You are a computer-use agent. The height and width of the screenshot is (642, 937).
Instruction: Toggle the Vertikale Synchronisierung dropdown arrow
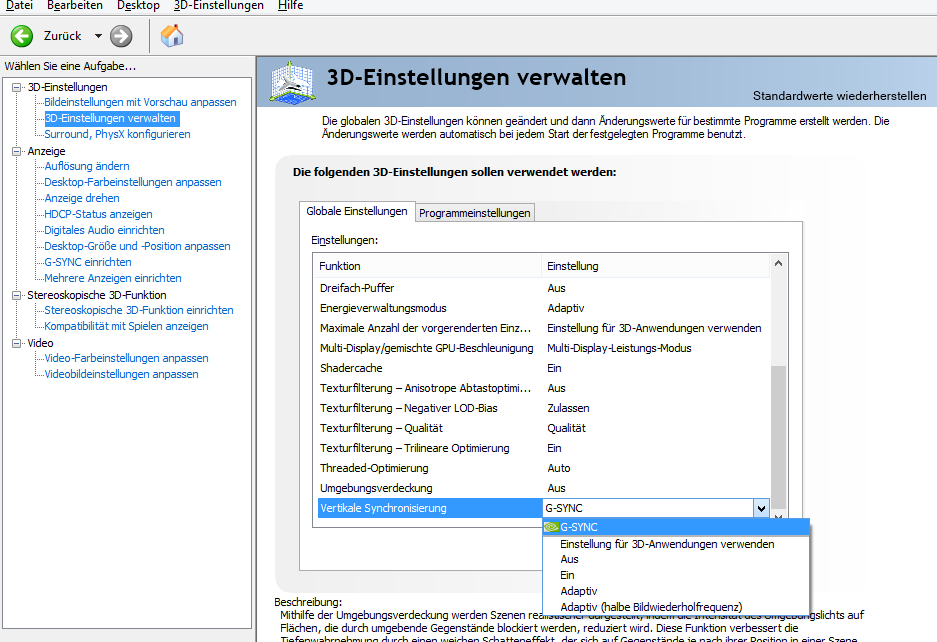pyautogui.click(x=761, y=509)
